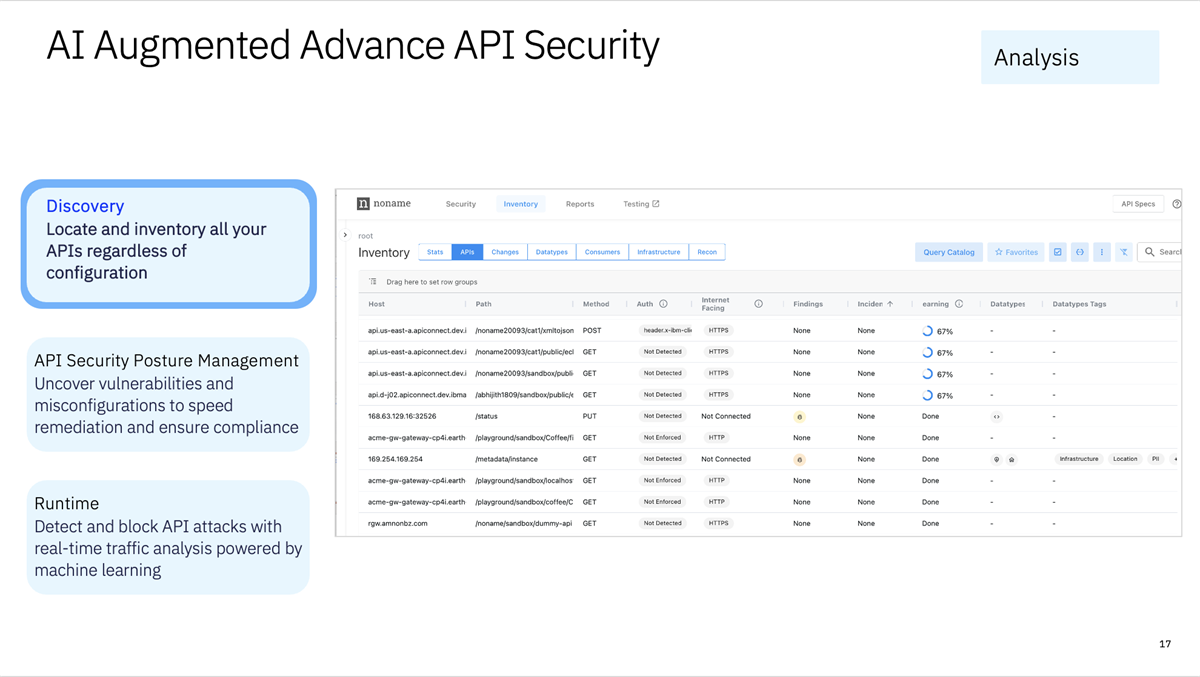Expand the collapsed sidebar chevron

[x=345, y=235]
